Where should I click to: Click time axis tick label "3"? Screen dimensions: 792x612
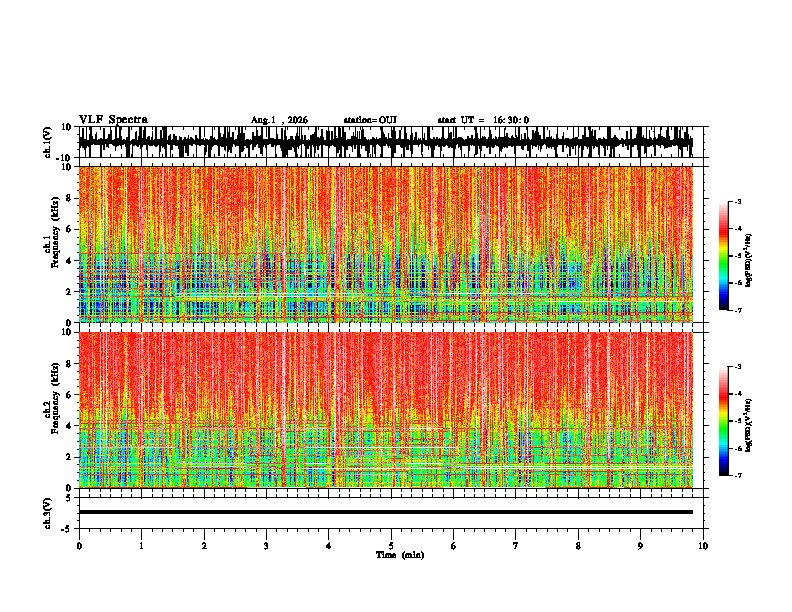266,546
